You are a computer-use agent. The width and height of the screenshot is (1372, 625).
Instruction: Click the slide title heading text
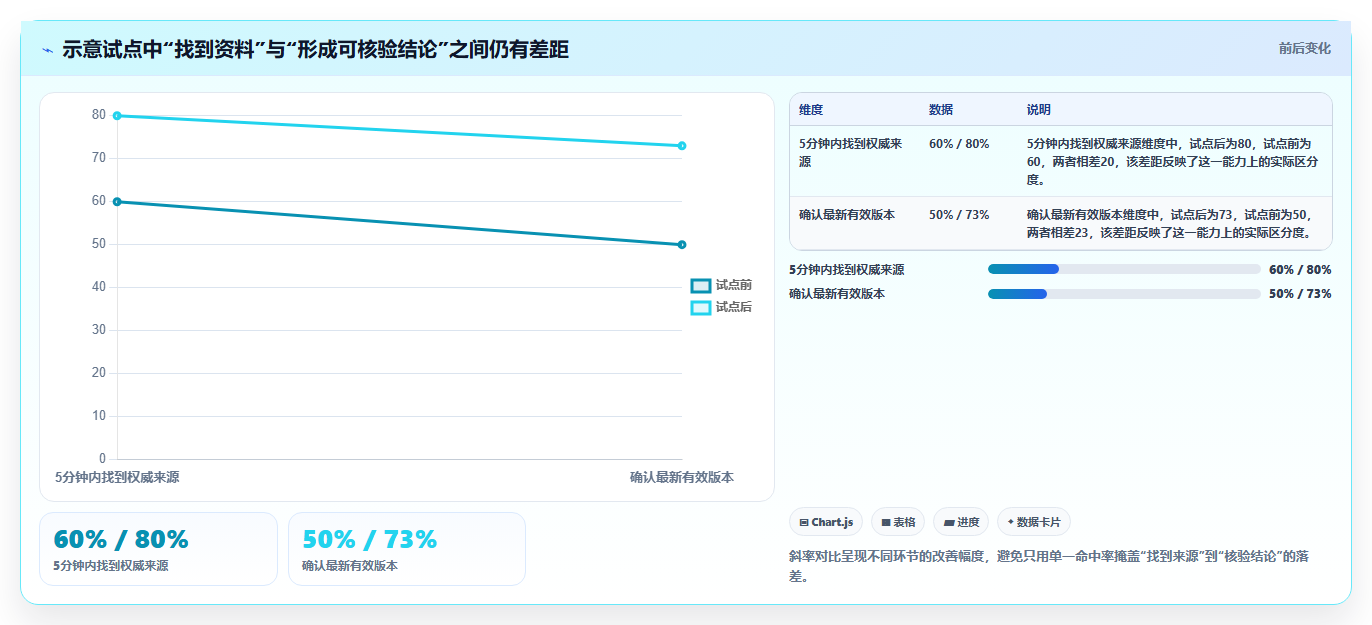[x=315, y=50]
